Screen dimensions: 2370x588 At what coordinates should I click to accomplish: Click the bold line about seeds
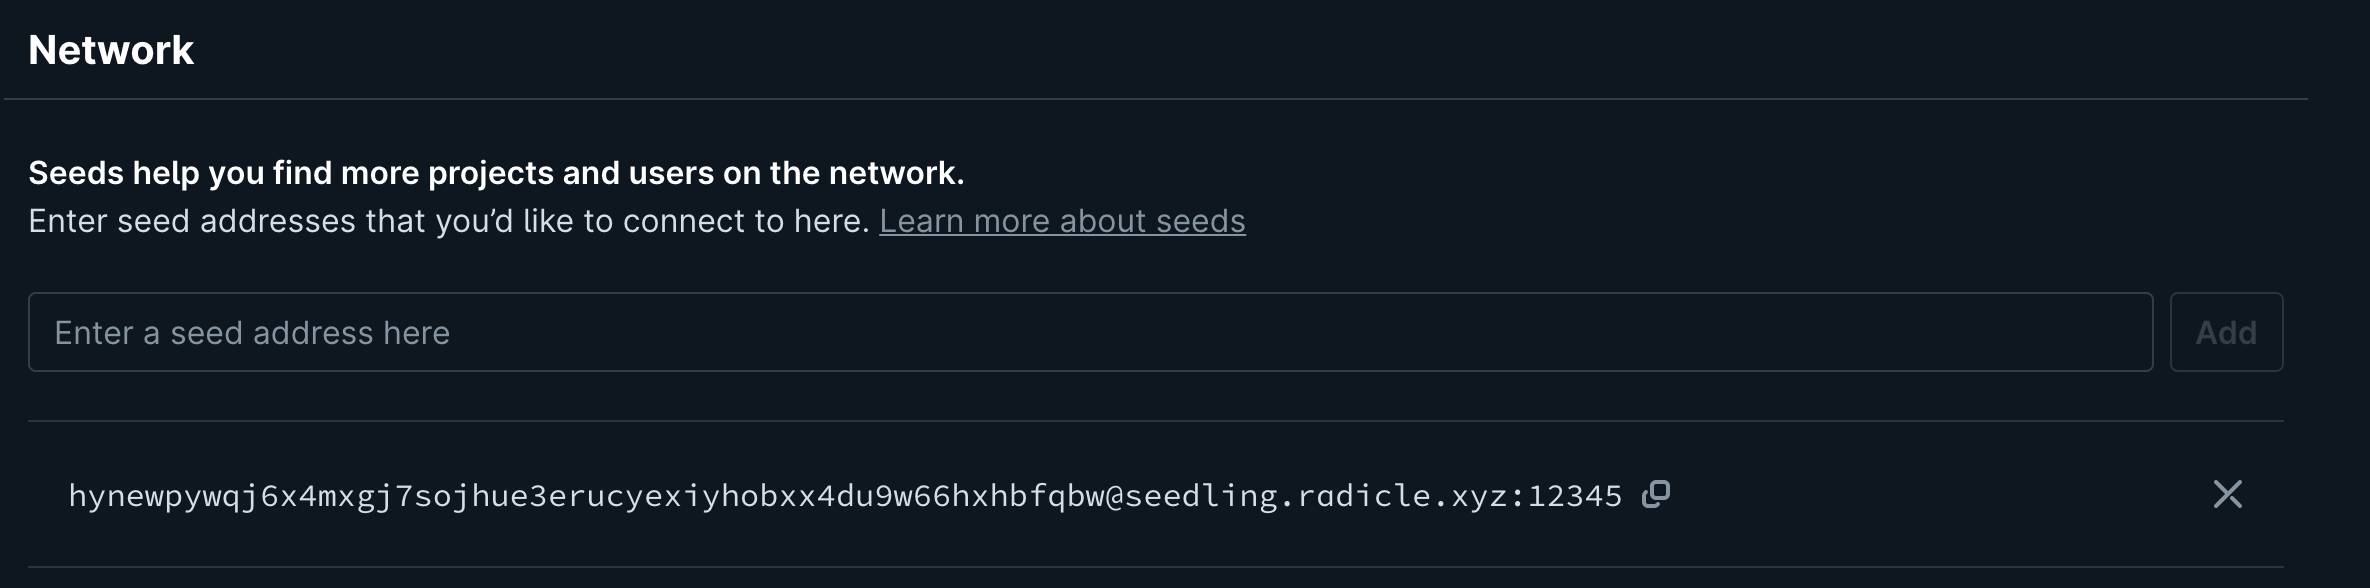coord(496,173)
